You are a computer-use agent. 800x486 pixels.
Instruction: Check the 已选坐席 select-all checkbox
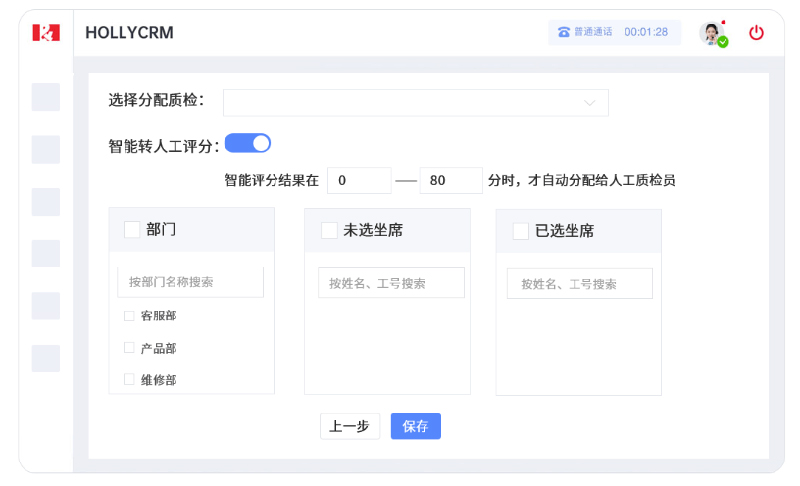coord(520,231)
